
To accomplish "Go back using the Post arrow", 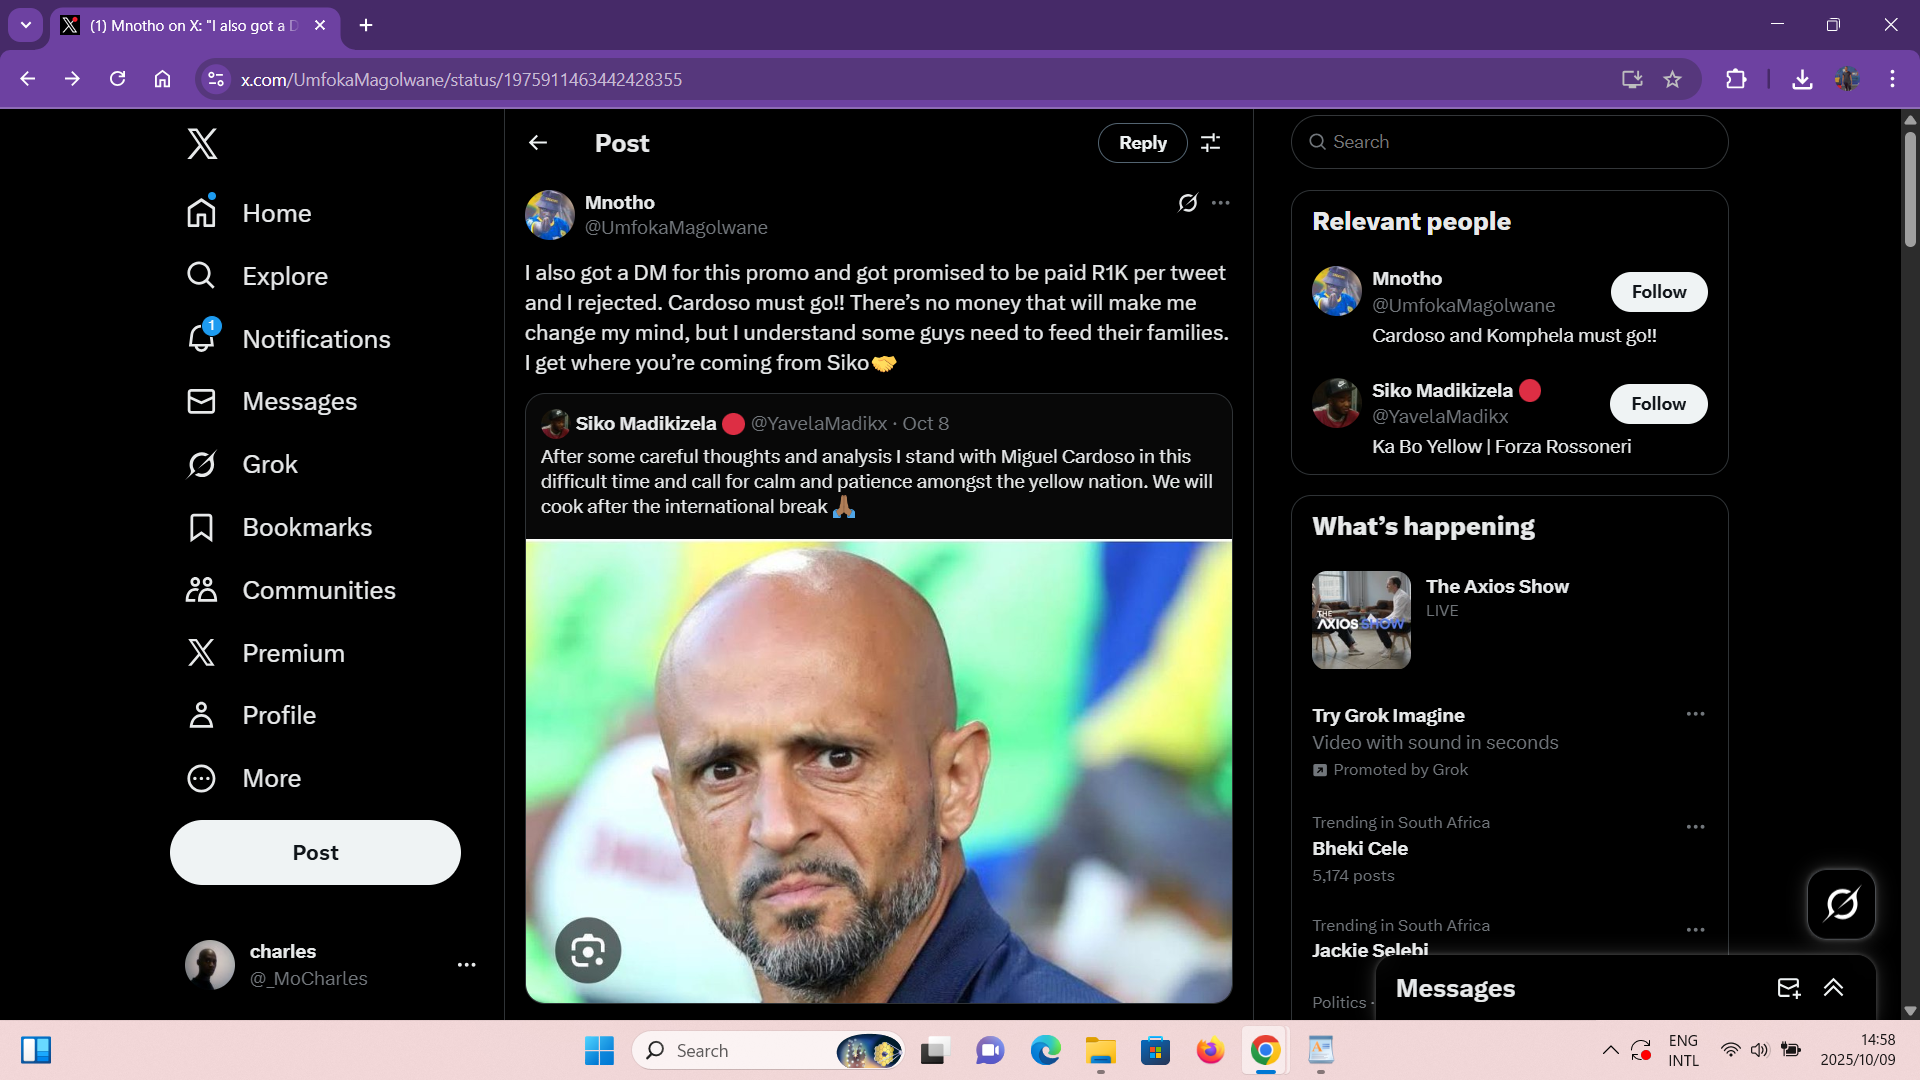I will click(x=538, y=143).
